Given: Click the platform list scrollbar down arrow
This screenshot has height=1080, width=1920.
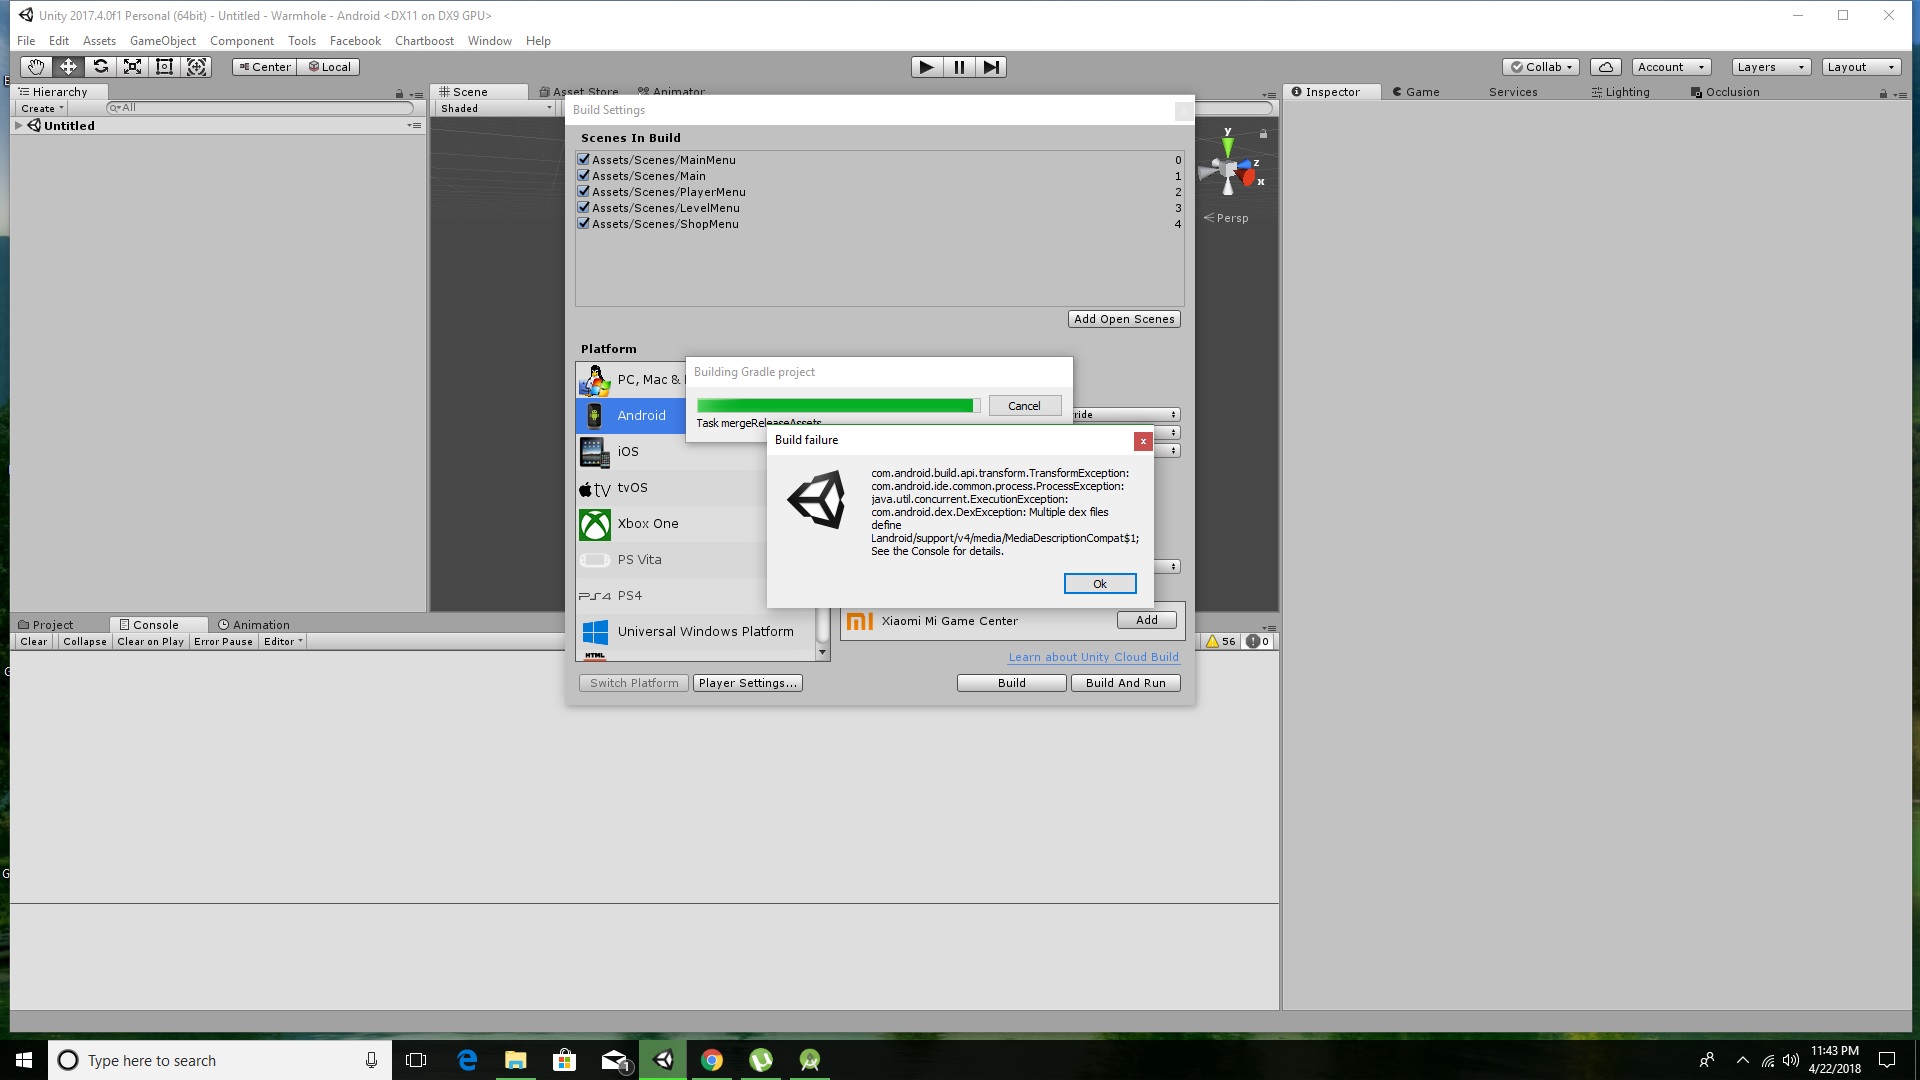Looking at the screenshot, I should [x=823, y=653].
